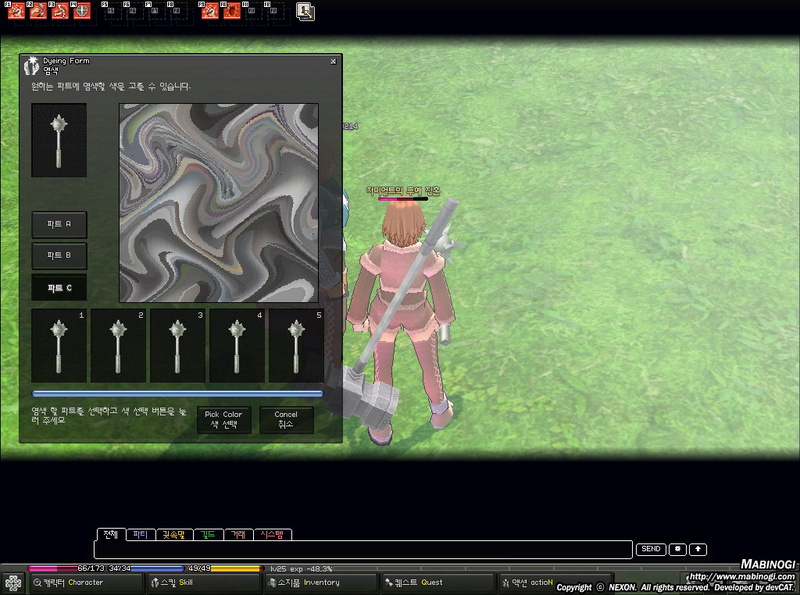Open the Inventory menu
The width and height of the screenshot is (800, 595).
pos(321,582)
